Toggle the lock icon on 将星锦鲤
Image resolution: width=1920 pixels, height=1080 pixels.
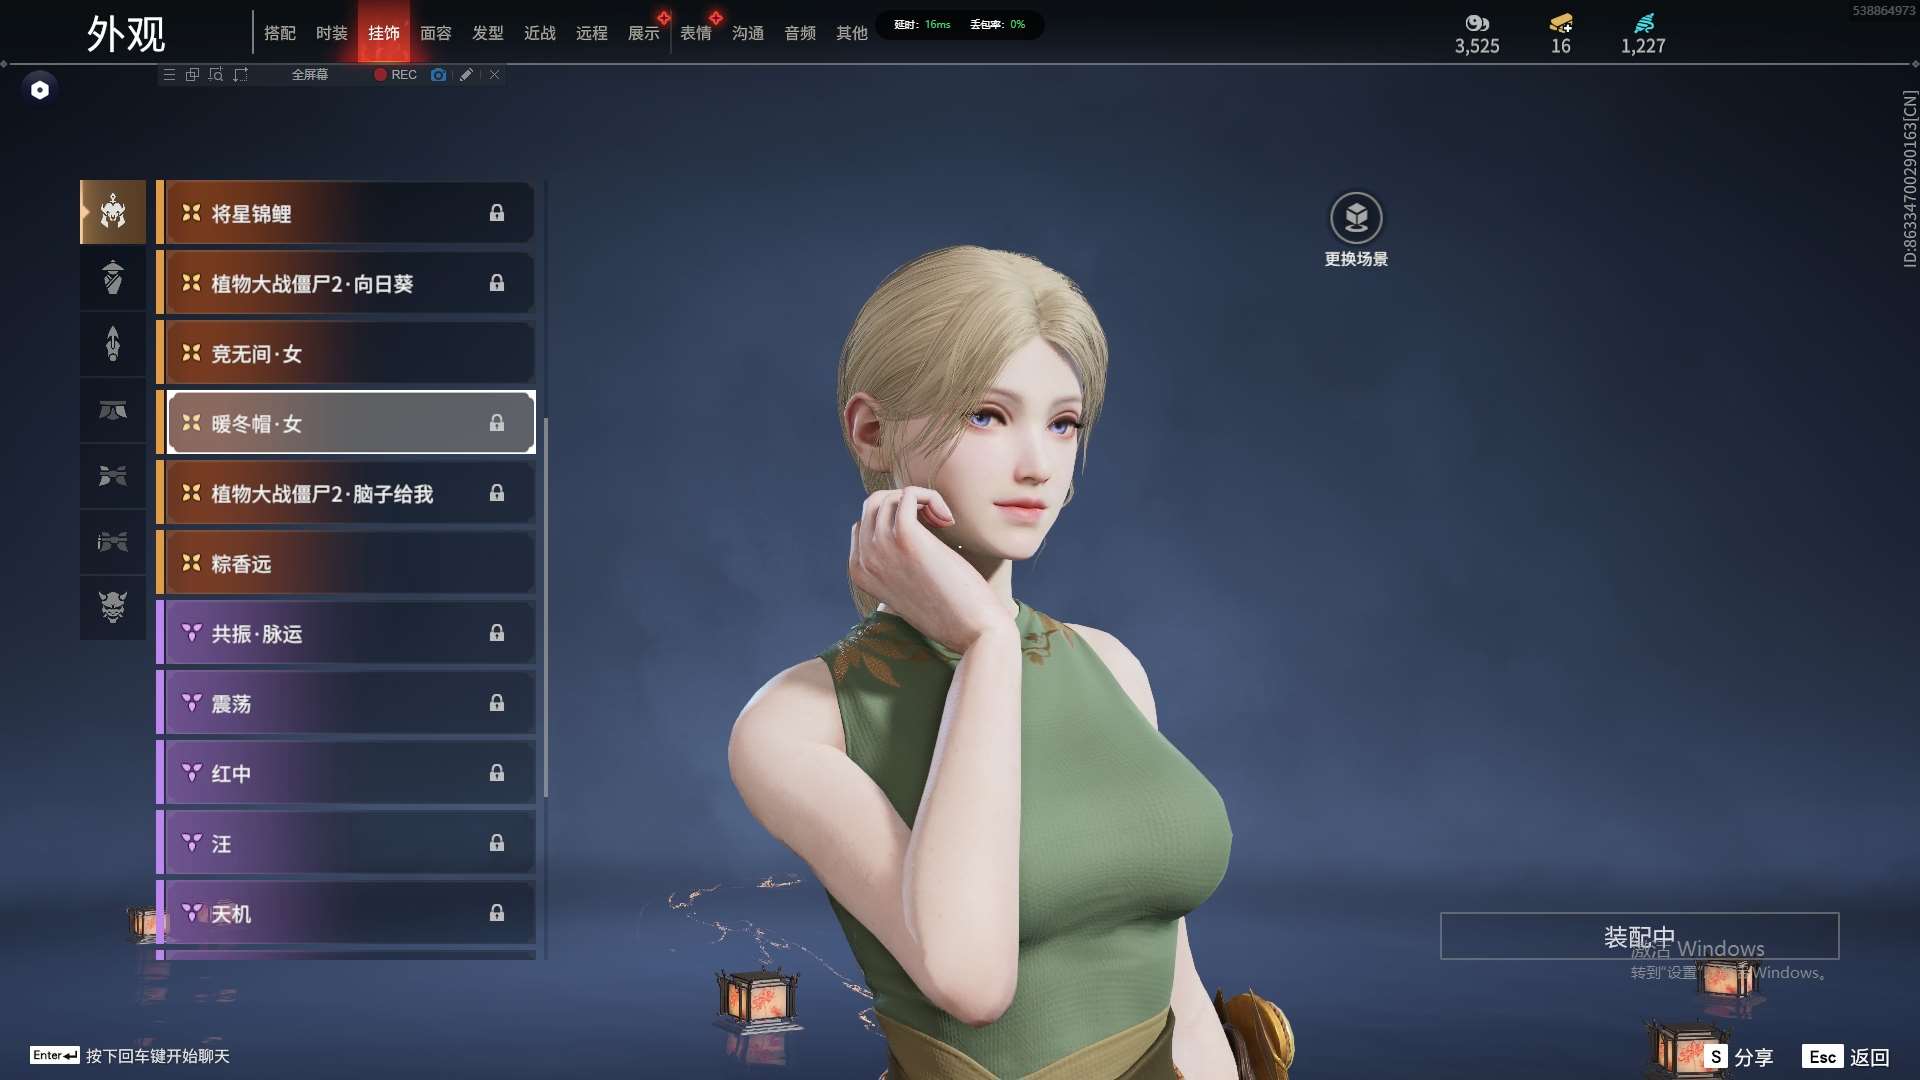(x=498, y=213)
